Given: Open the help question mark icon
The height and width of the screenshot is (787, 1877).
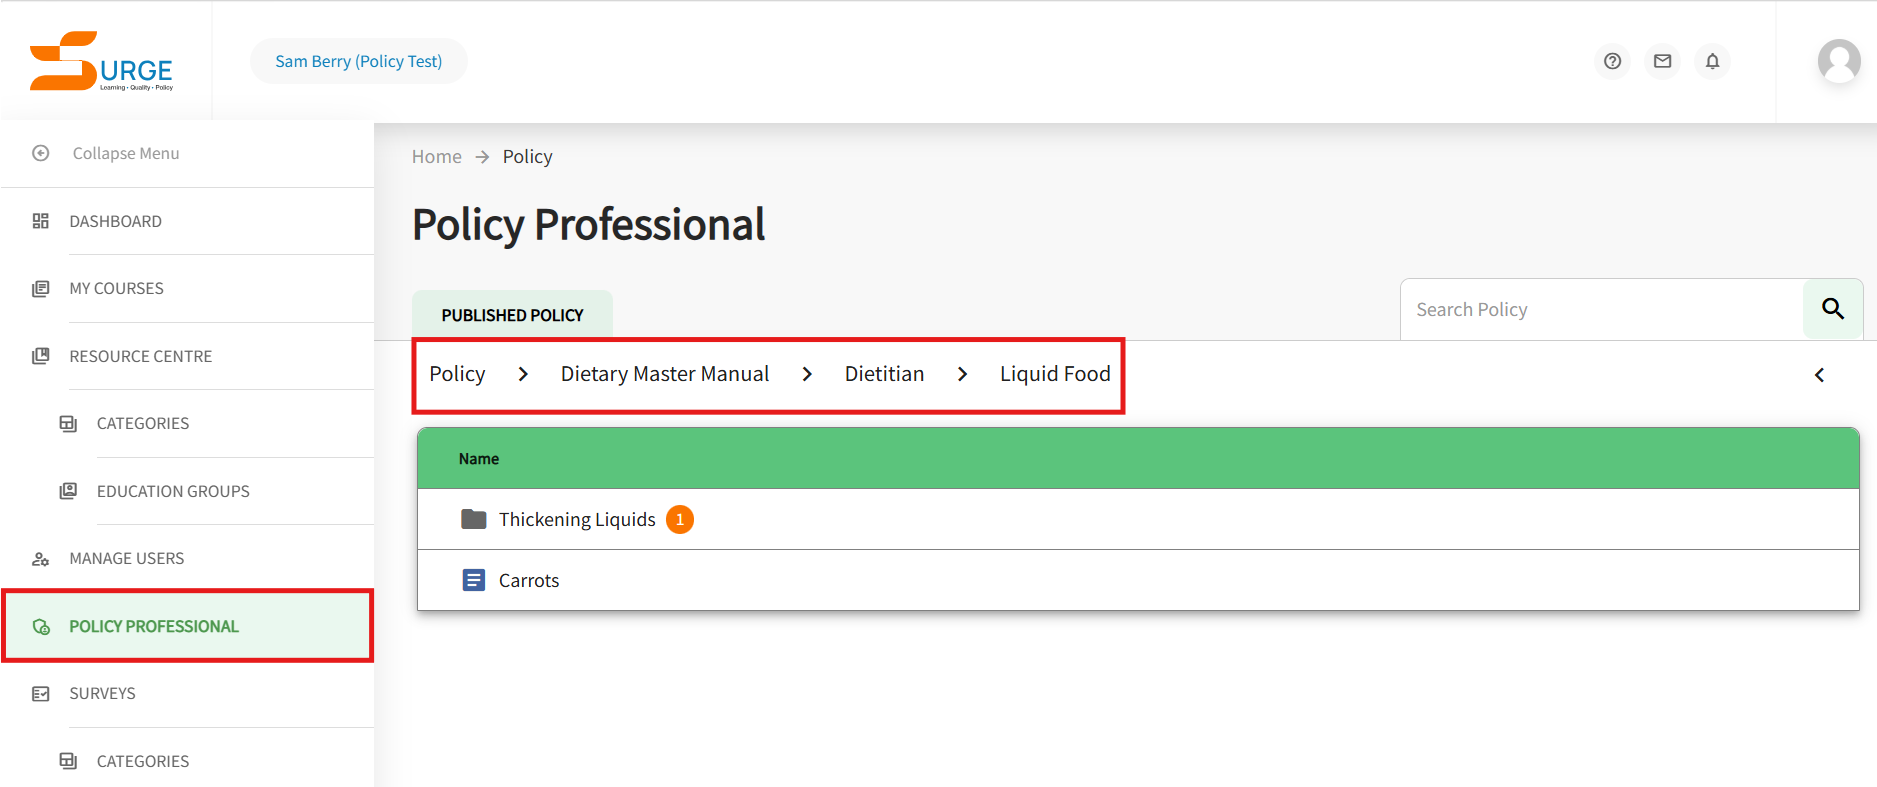Looking at the screenshot, I should 1611,61.
